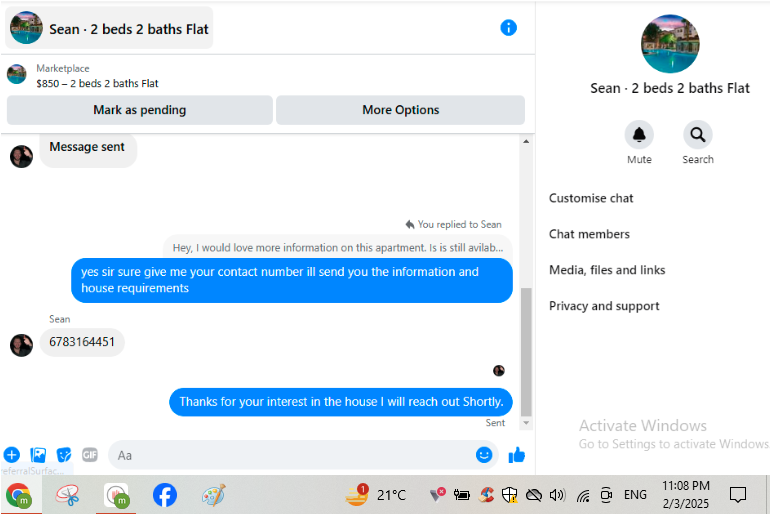Expand the Customise chat section
The width and height of the screenshot is (771, 515).
click(591, 198)
